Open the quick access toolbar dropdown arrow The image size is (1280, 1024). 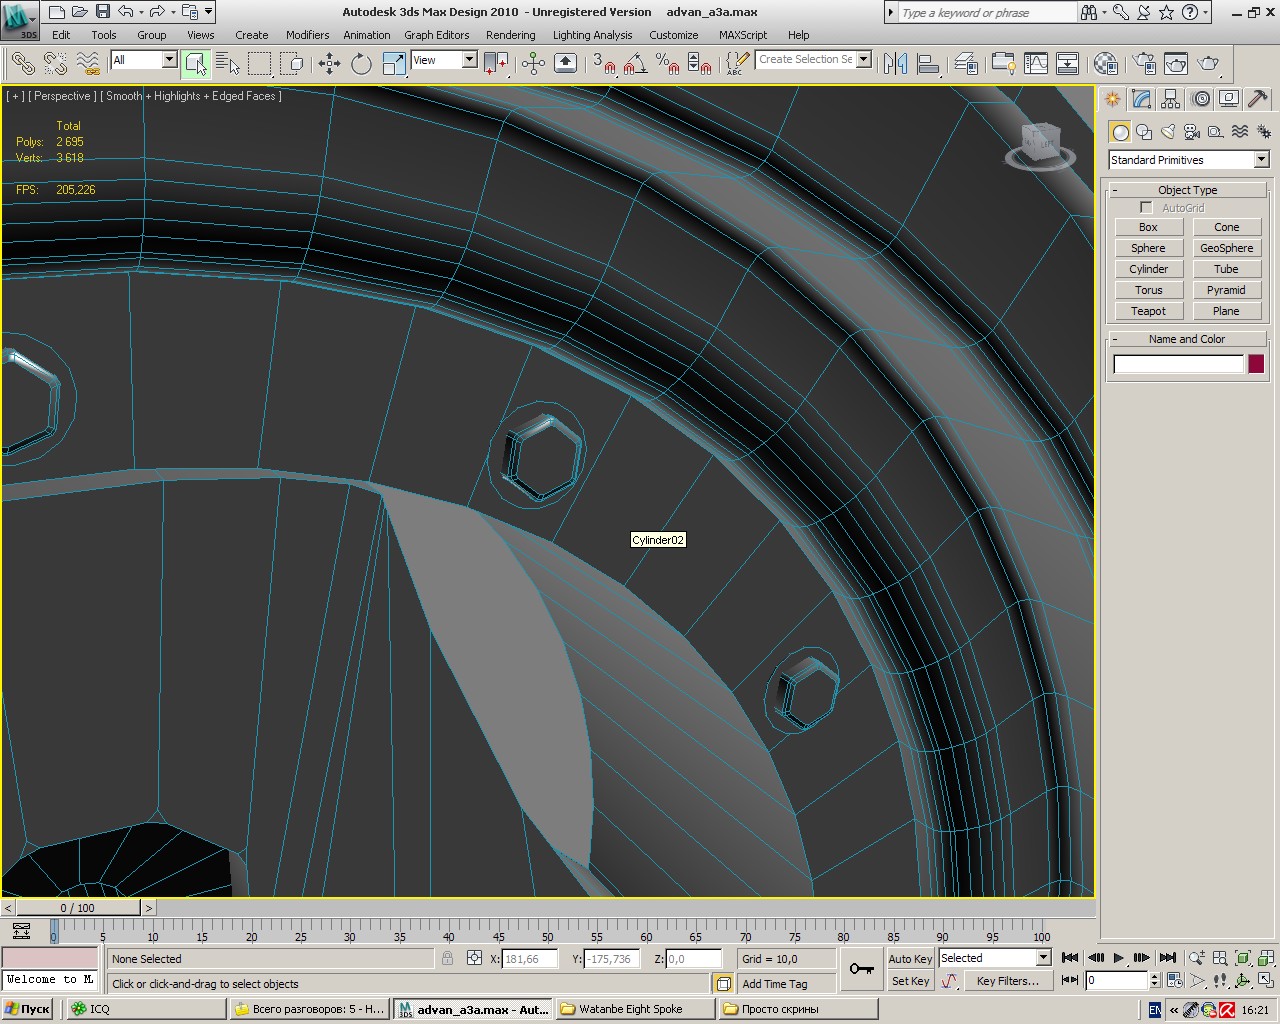tap(209, 12)
